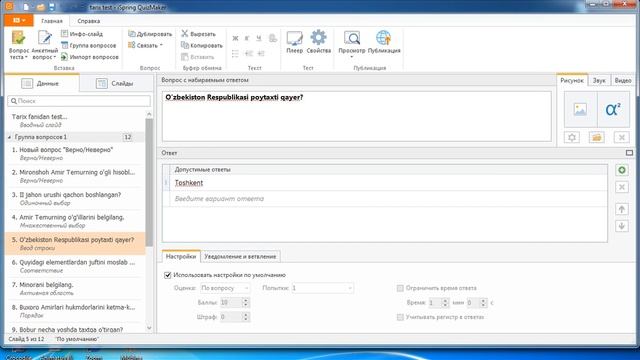Toggle Учитывать регистр в ответах checkbox
Screen dimensions: 640x360
tap(400, 317)
